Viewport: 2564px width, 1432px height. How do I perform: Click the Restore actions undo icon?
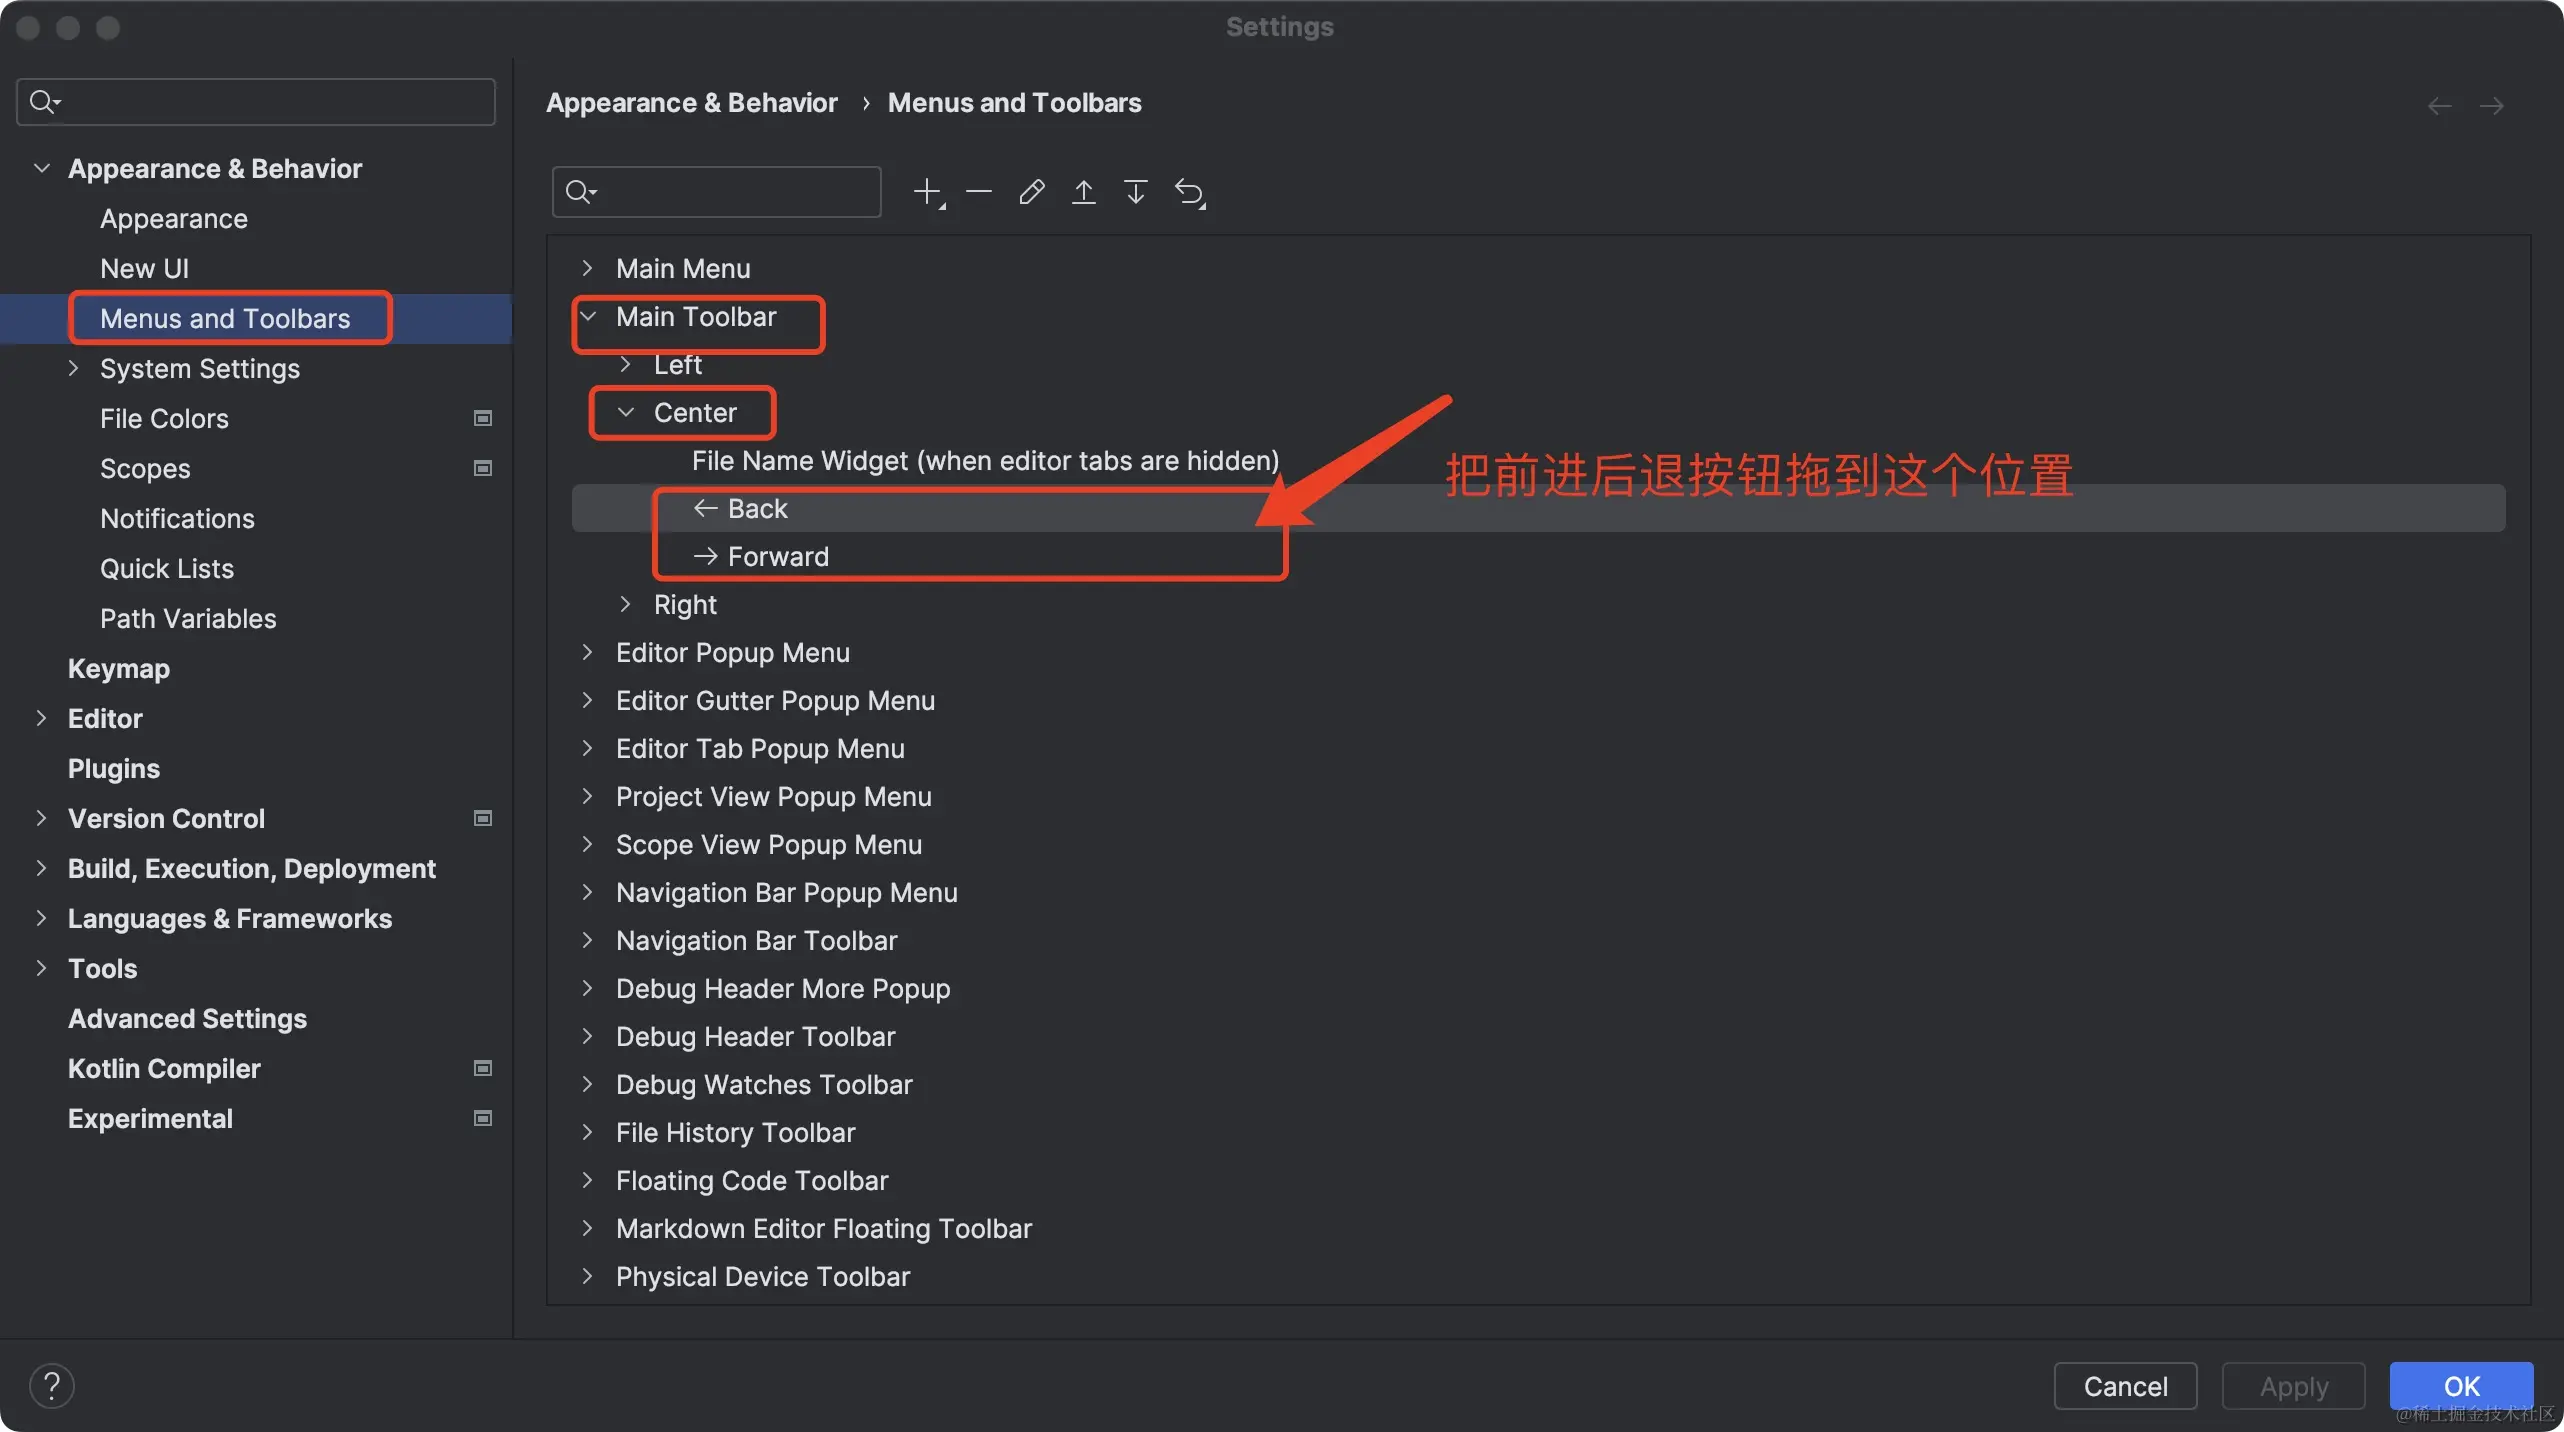tap(1189, 192)
